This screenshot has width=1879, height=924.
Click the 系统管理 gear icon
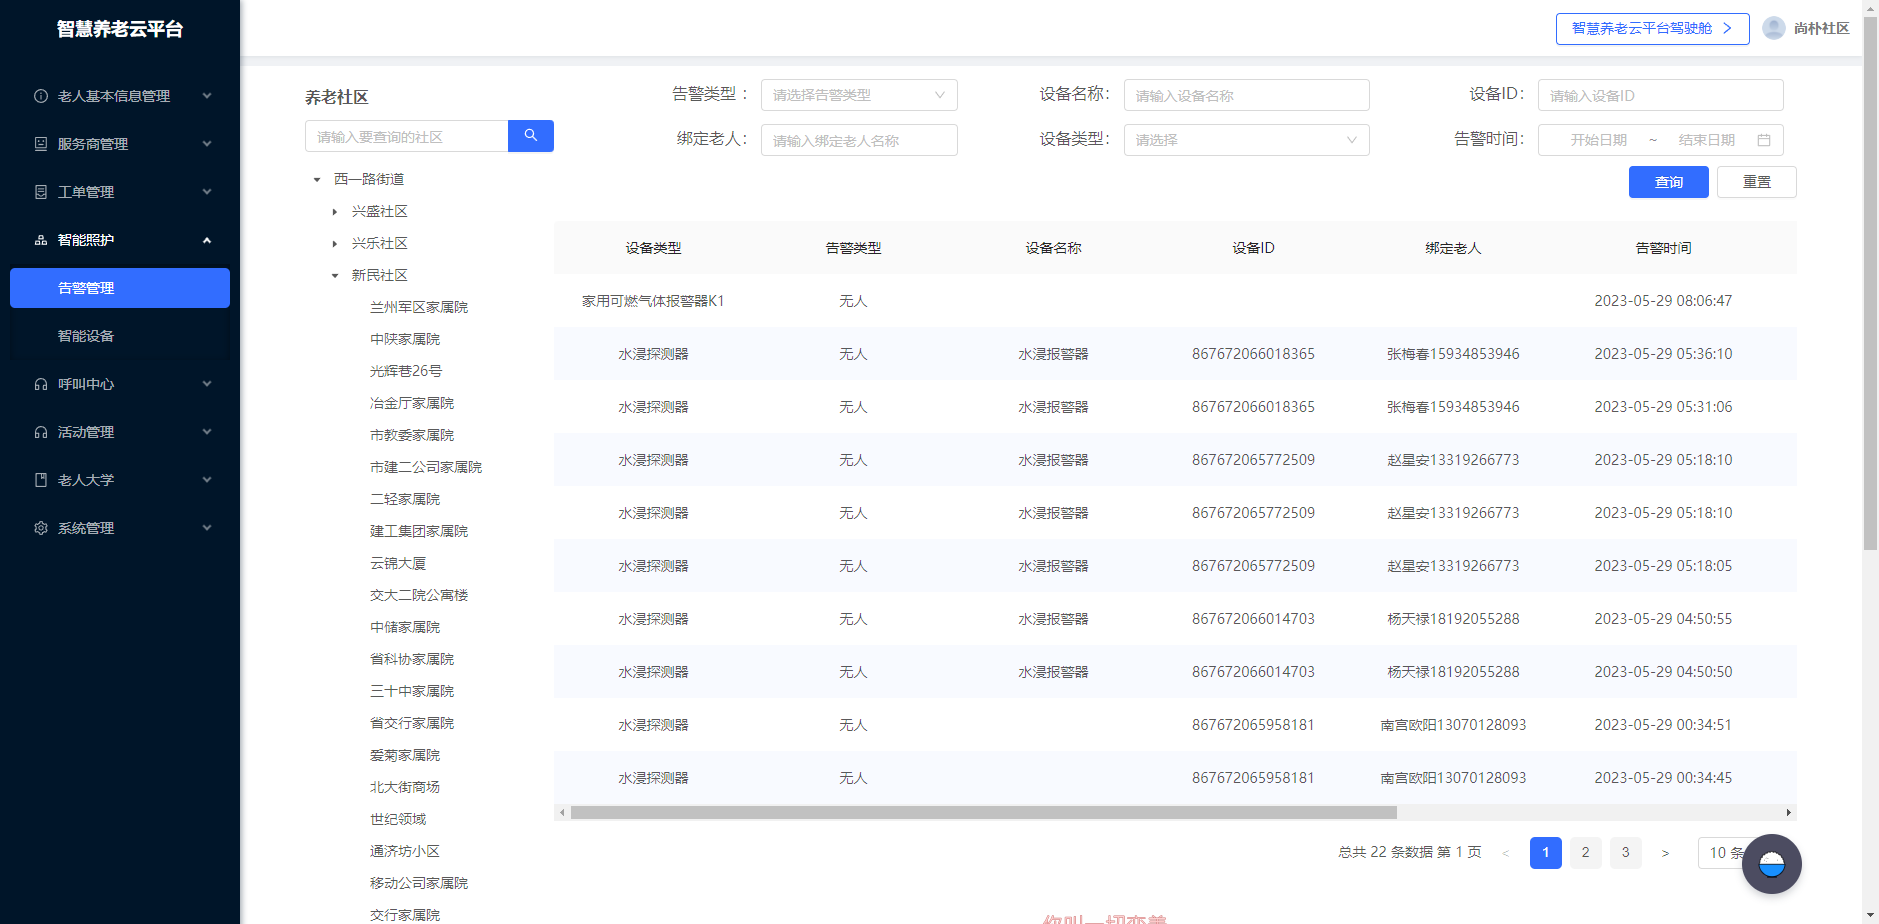click(41, 528)
